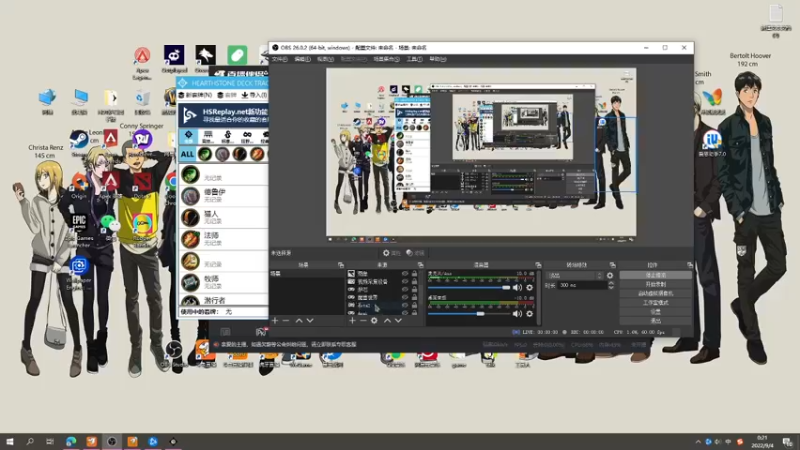Open source properties gear in the Sources toolbar
This screenshot has height=450, width=800.
(374, 320)
